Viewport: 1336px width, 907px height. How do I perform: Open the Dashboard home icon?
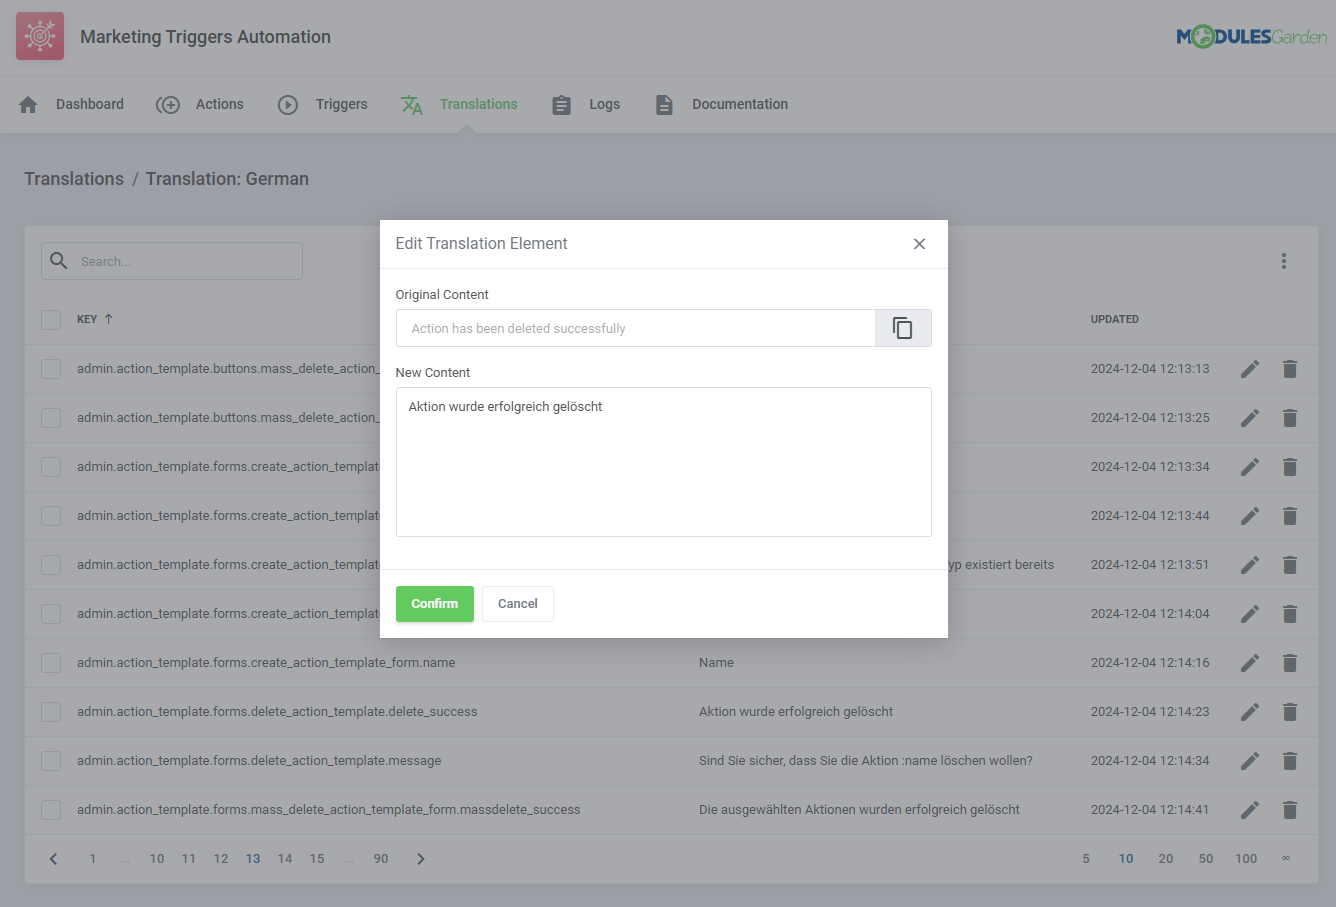point(28,104)
